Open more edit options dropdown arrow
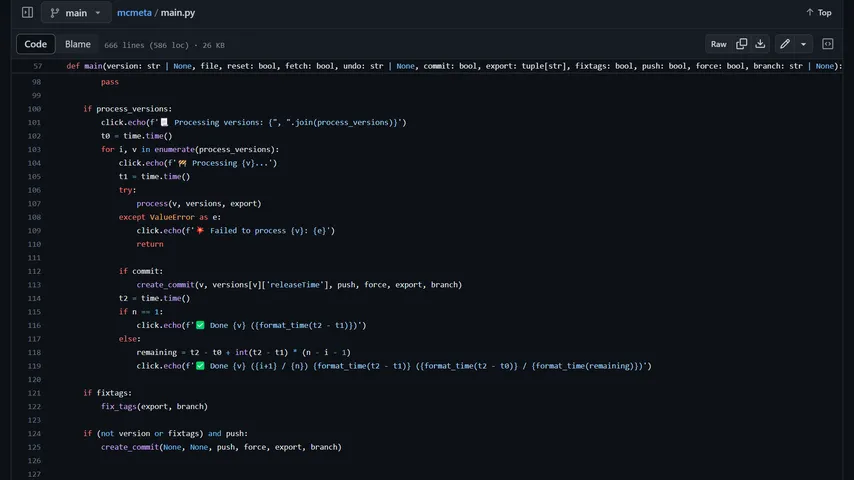This screenshot has width=854, height=480. pos(803,44)
